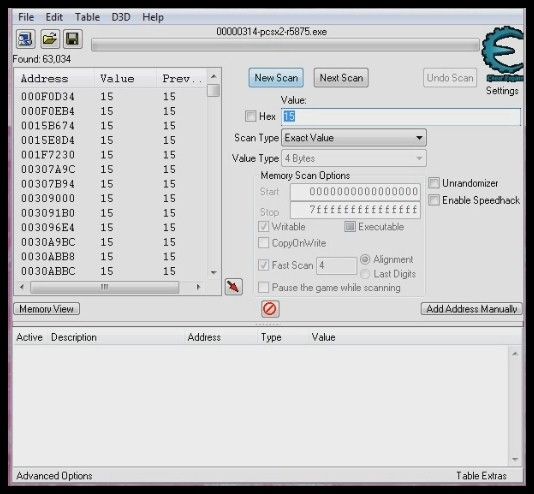Click the Value column header in results
Image resolution: width=534 pixels, height=494 pixels.
click(x=125, y=79)
